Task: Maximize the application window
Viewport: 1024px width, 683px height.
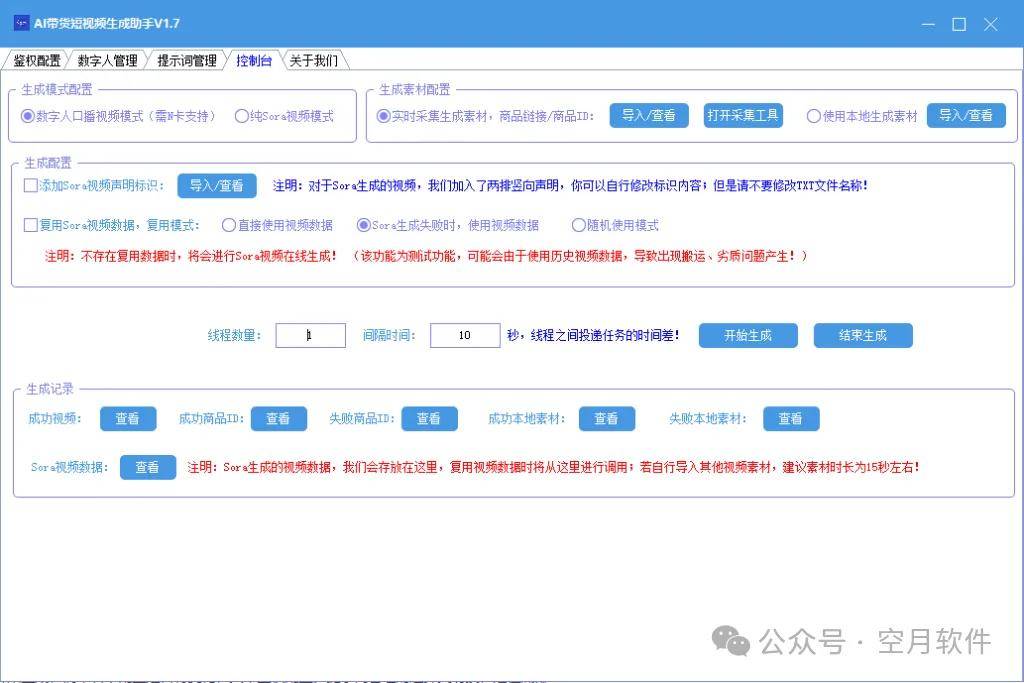Action: pos(958,24)
